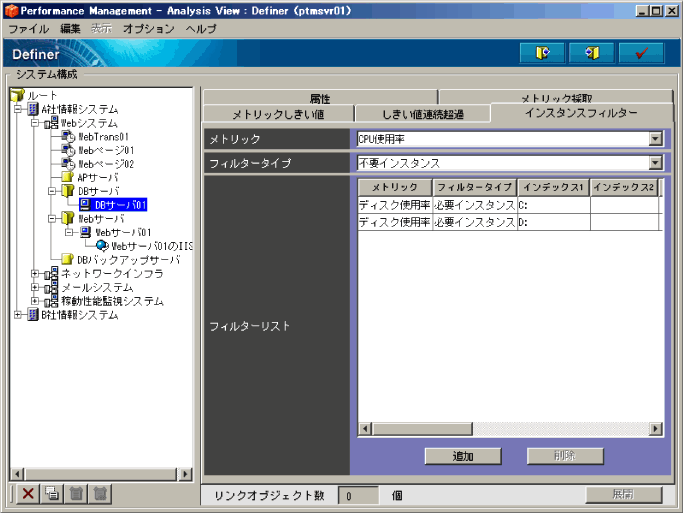Select the Webサーバ01のIIS tree item label
The height and width of the screenshot is (513, 683).
[x=152, y=246]
